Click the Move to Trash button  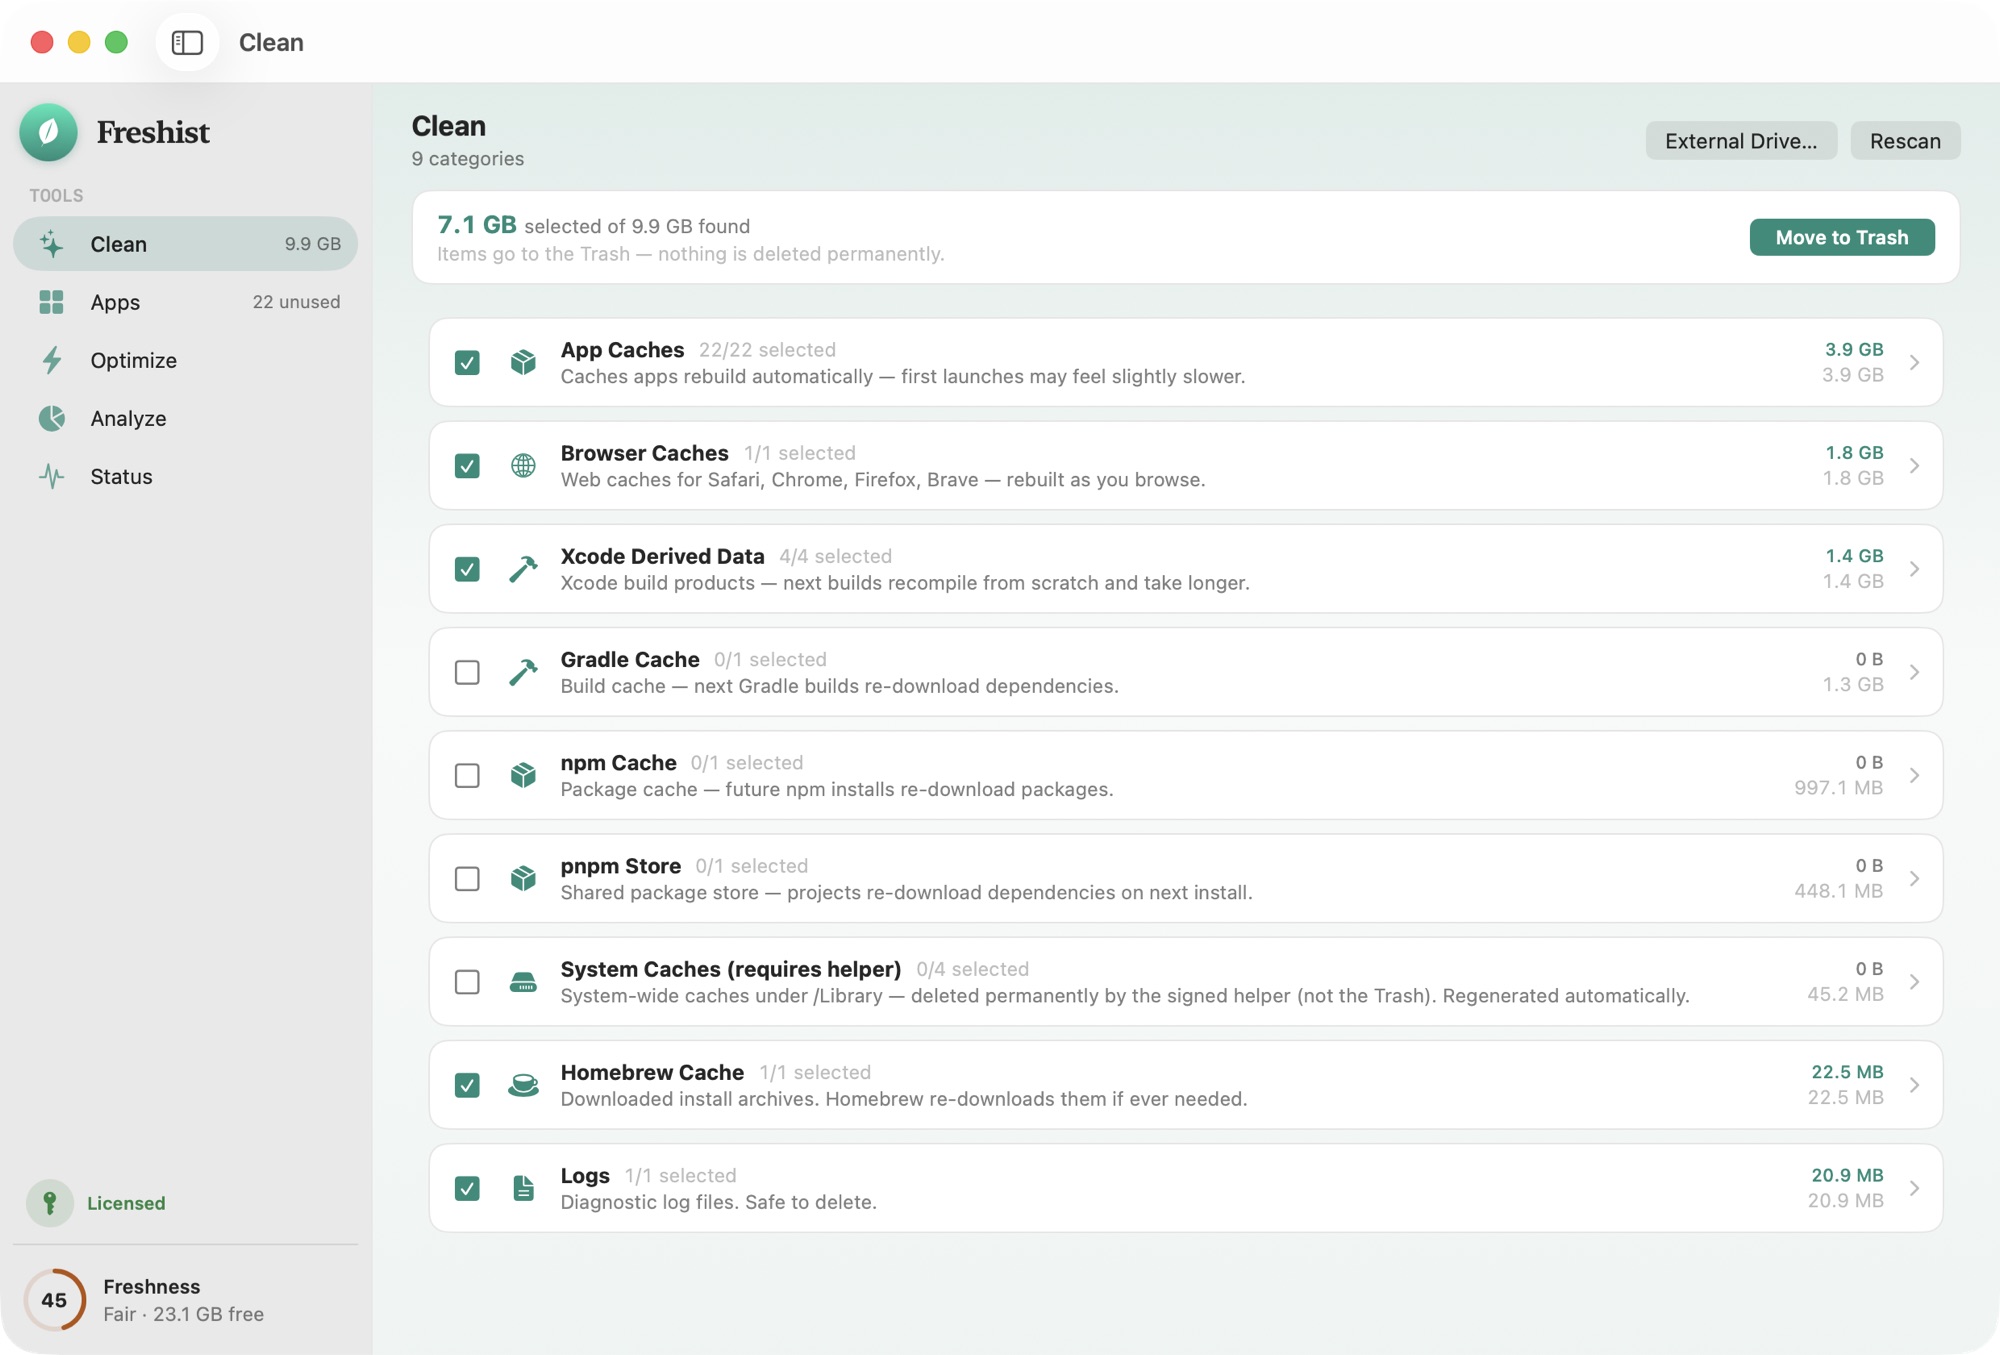[1842, 237]
